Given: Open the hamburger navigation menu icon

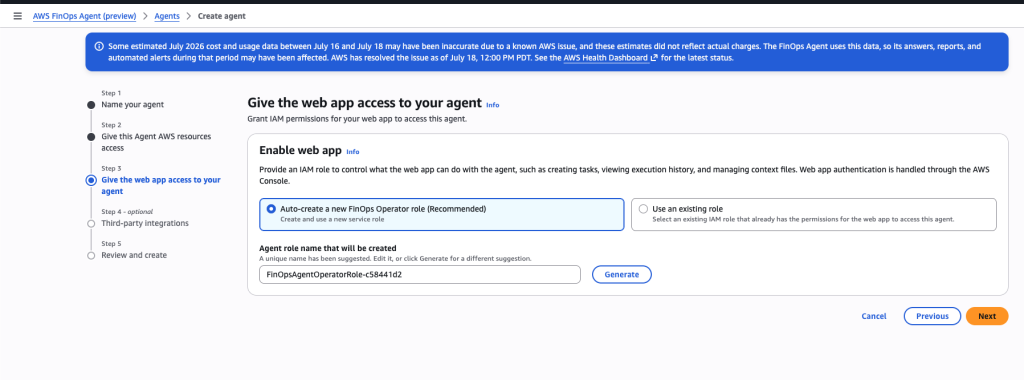Looking at the screenshot, I should (18, 16).
